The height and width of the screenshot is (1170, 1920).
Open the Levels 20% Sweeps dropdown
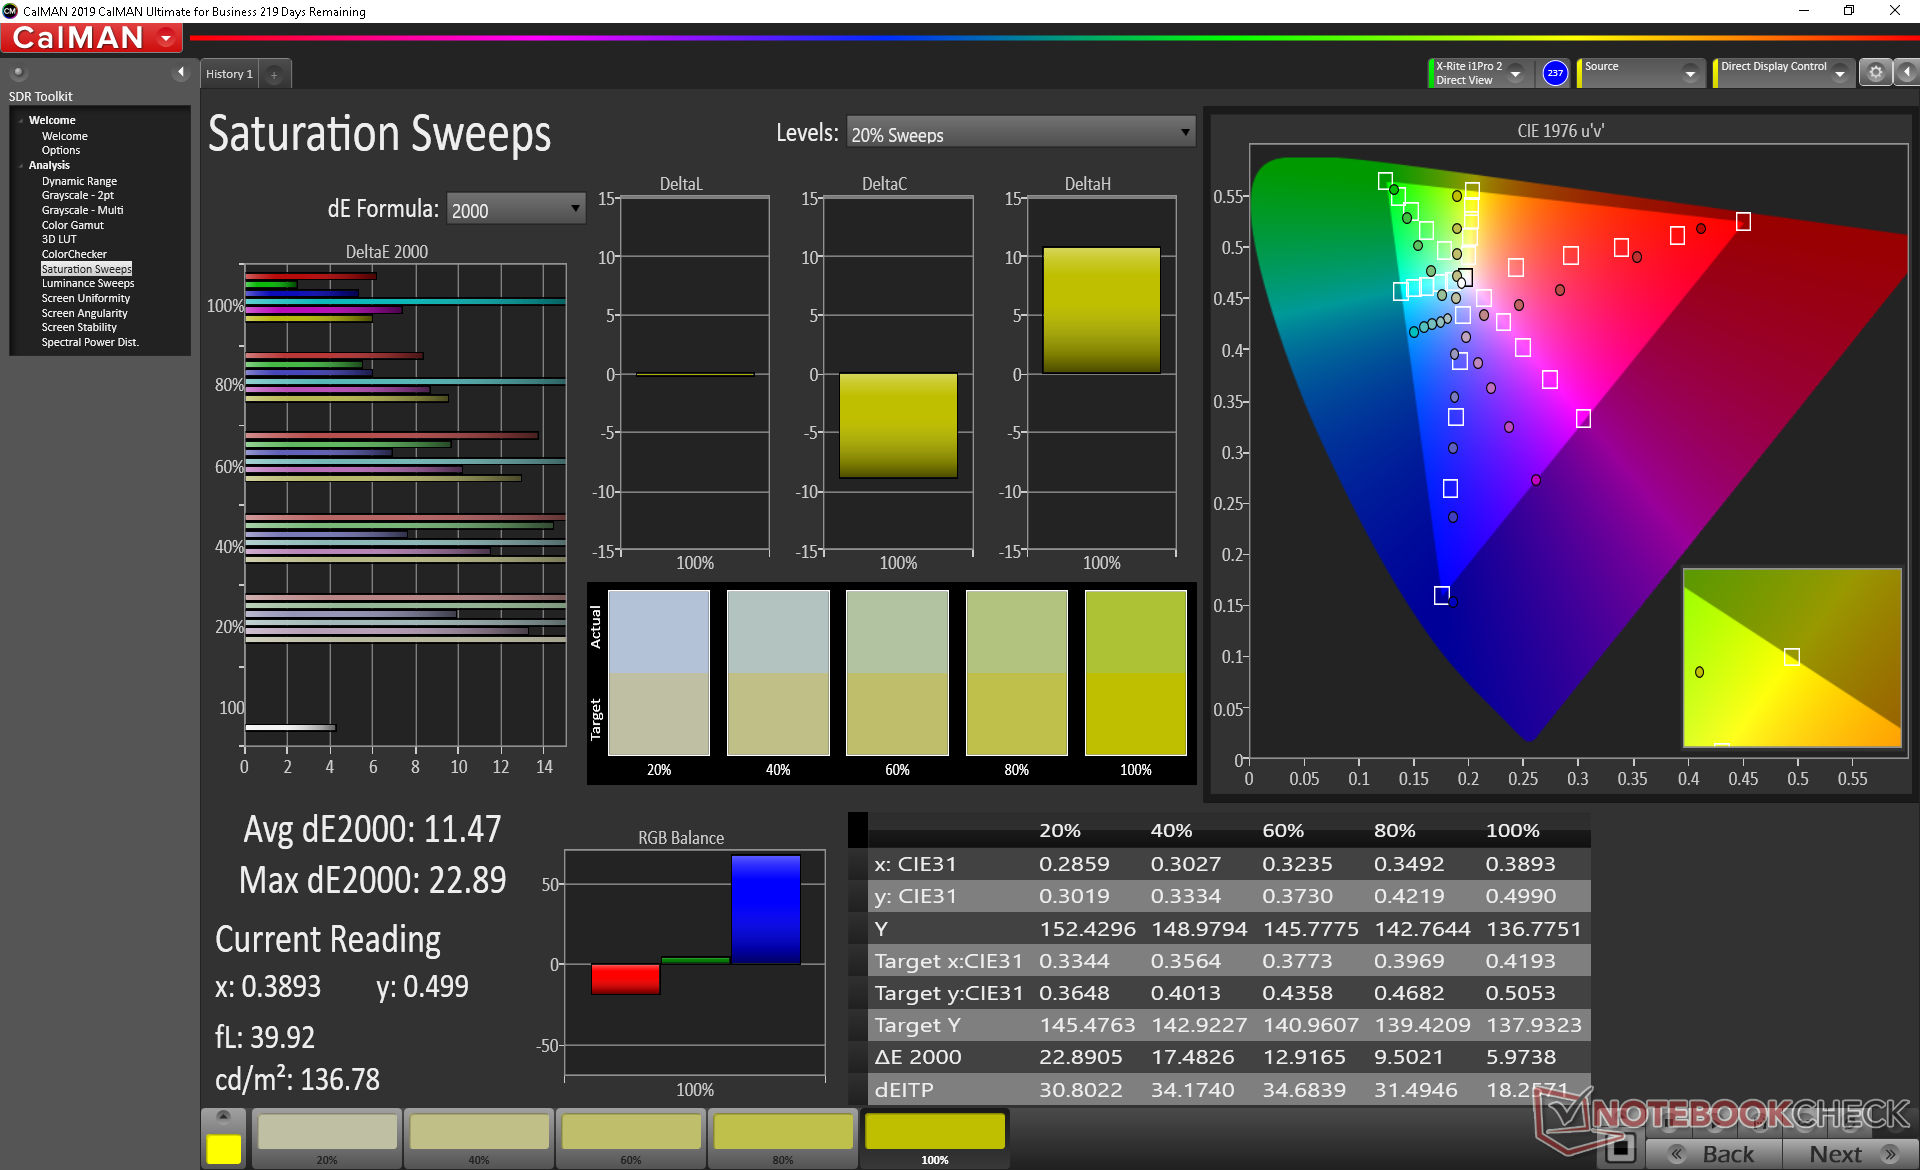click(x=1021, y=133)
